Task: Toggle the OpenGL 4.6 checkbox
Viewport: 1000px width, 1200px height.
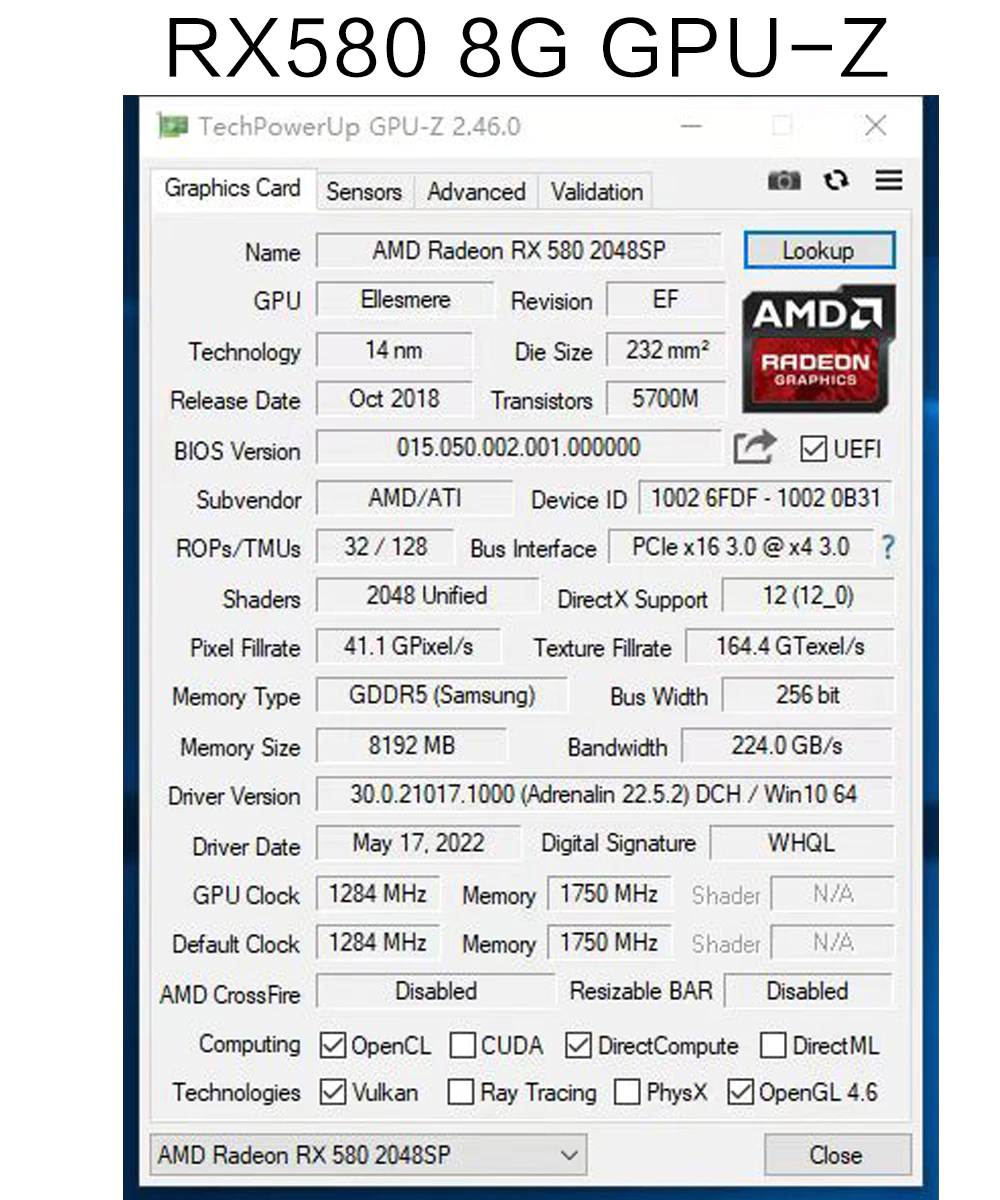Action: [x=740, y=1092]
